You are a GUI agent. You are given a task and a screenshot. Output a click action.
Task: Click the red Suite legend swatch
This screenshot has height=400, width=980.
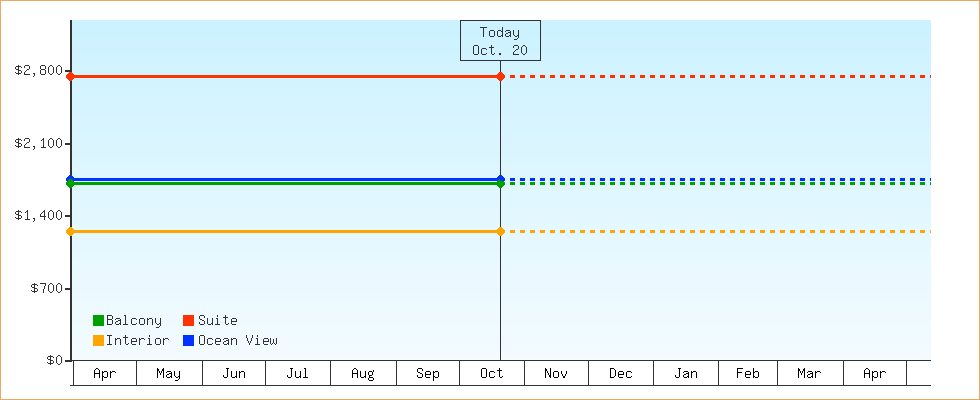point(188,321)
